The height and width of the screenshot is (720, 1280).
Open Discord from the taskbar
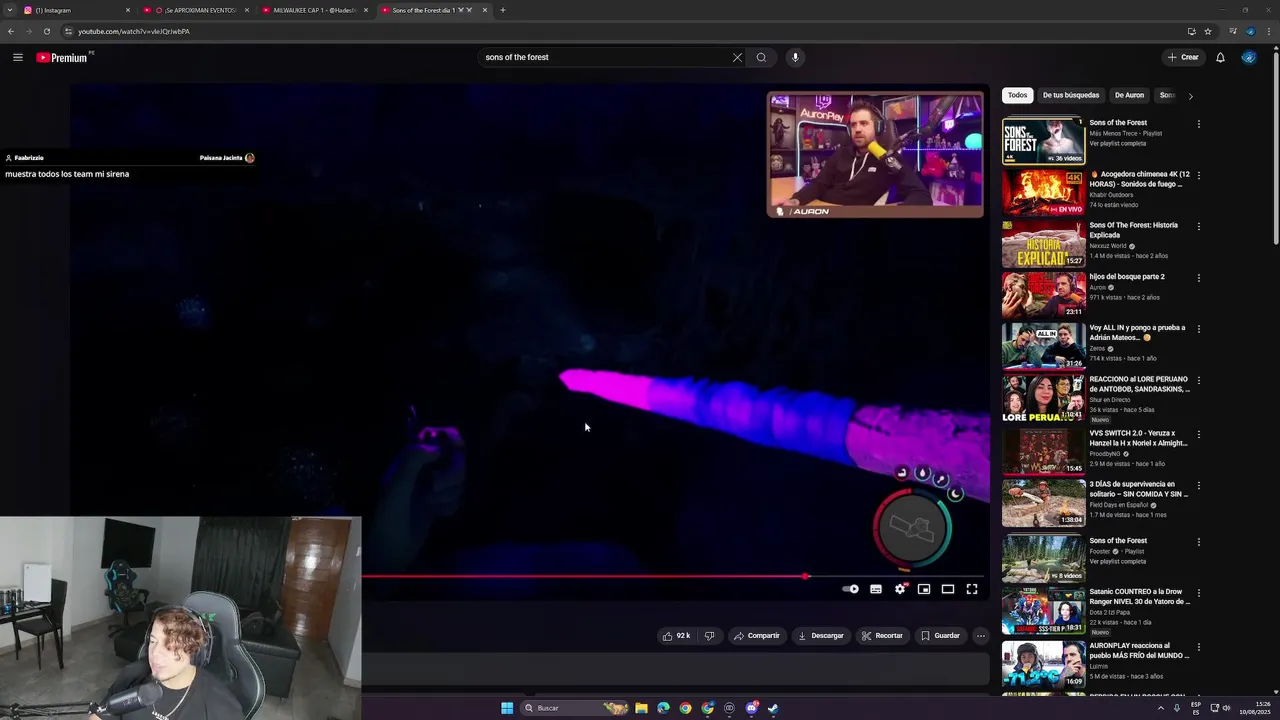(x=751, y=708)
